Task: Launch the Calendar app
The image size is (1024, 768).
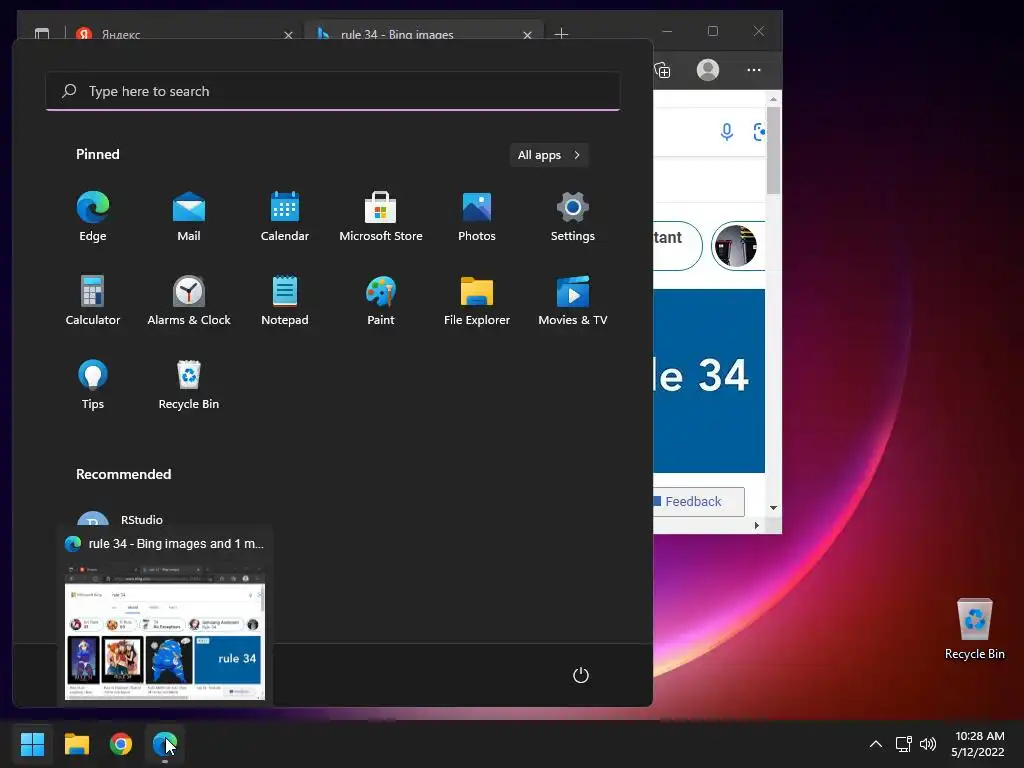Action: click(x=285, y=217)
